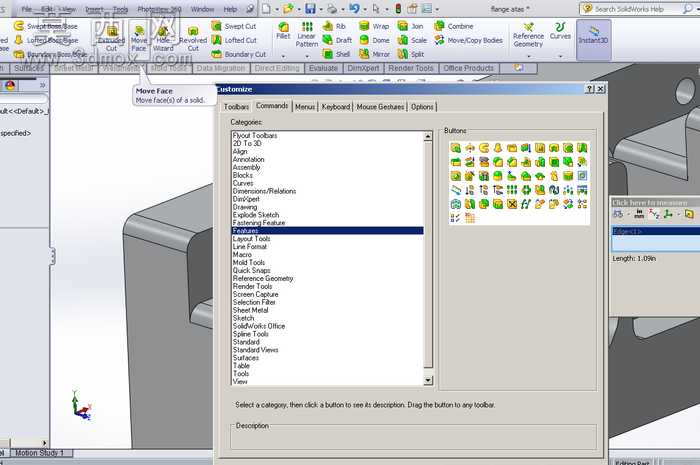700x465 pixels.
Task: Open the dropdown arrow next to Save
Action: 320,9
